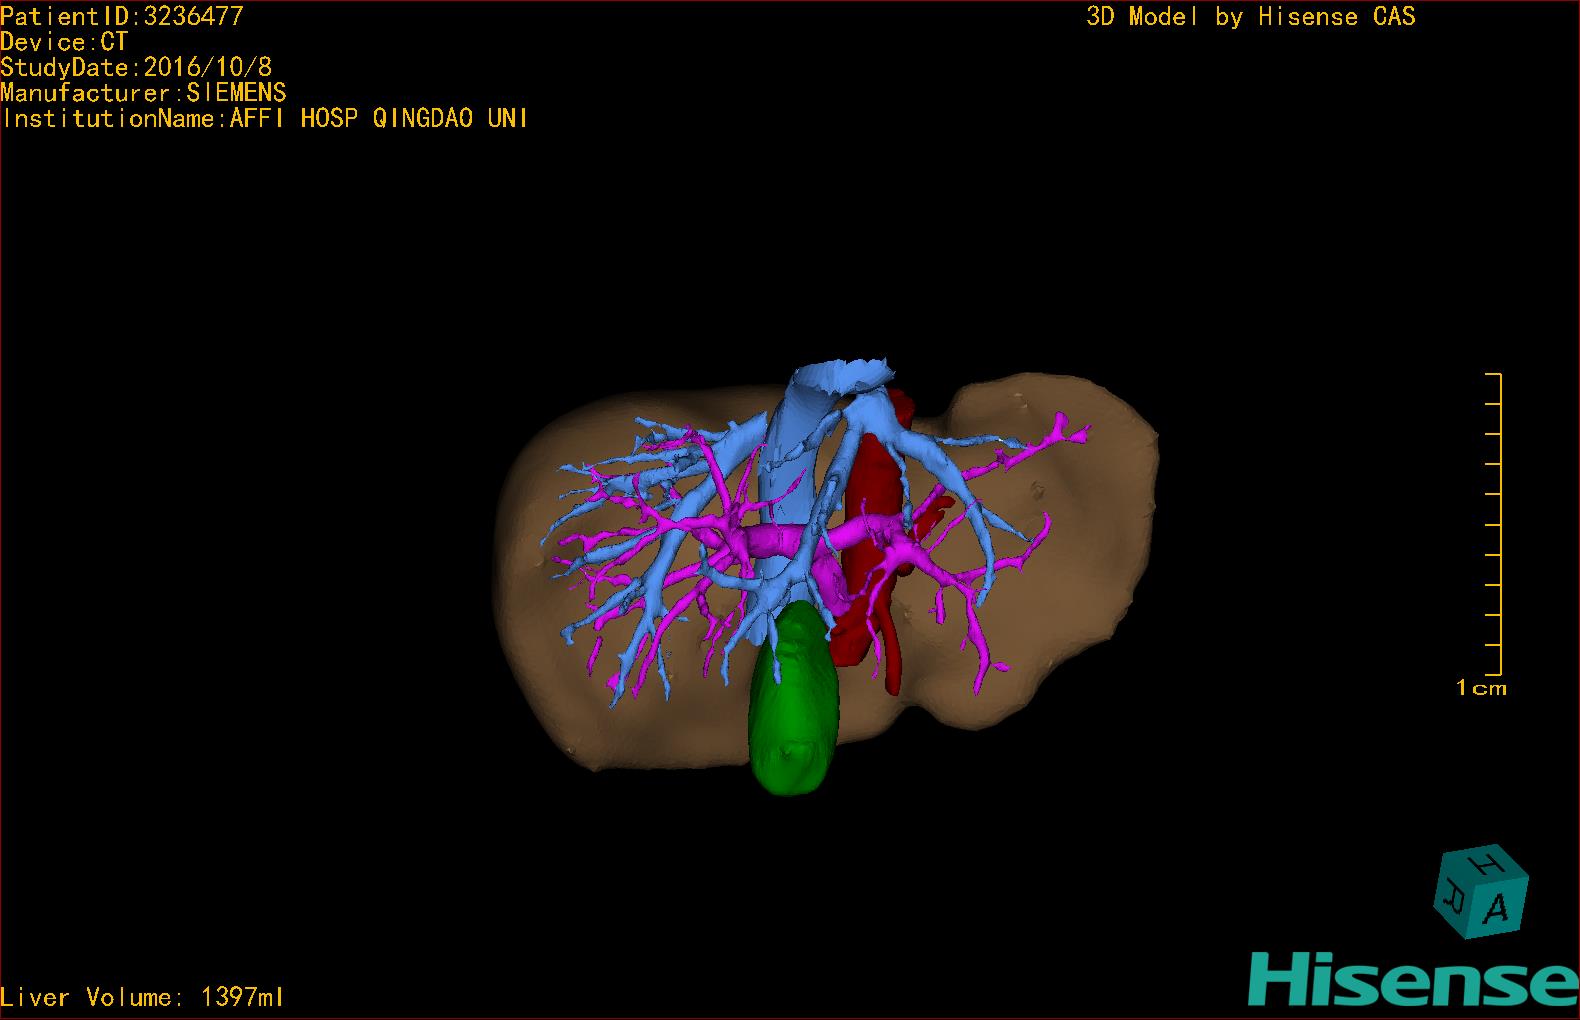Click the Liver Volume 1397ml readout
This screenshot has height=1020, width=1580.
(142, 997)
